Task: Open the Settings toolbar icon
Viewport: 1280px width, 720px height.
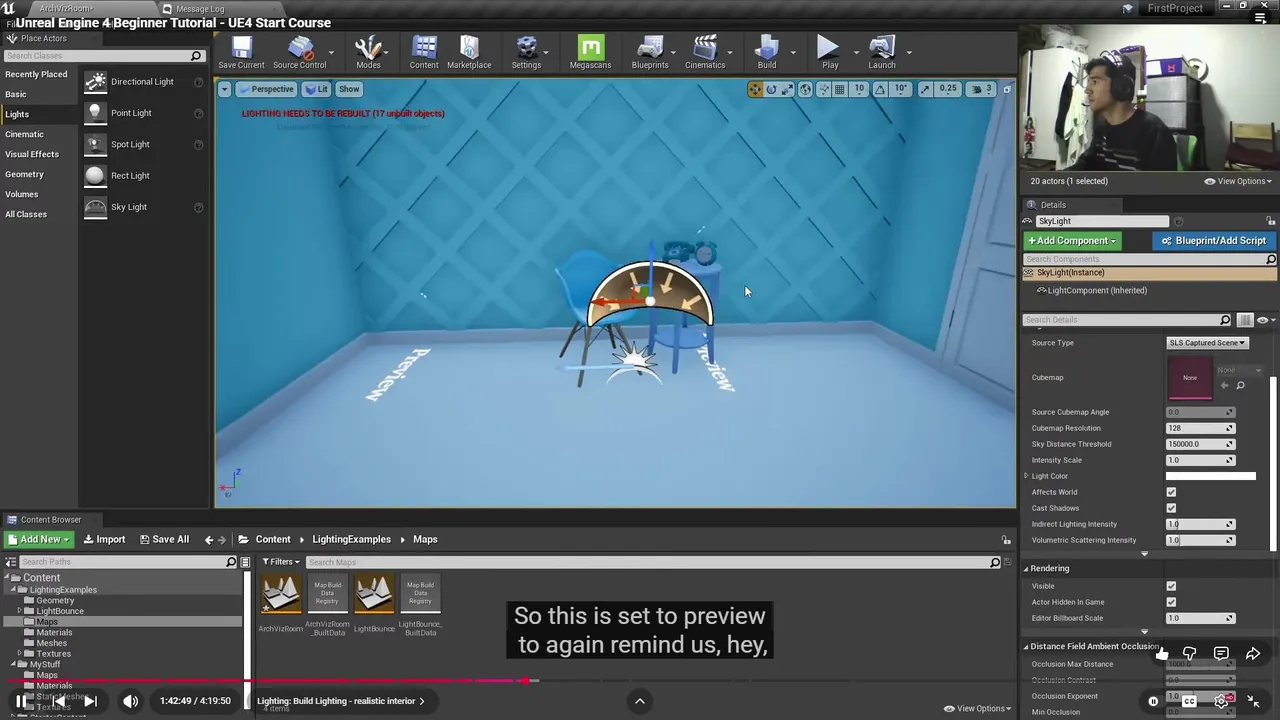Action: tap(526, 53)
